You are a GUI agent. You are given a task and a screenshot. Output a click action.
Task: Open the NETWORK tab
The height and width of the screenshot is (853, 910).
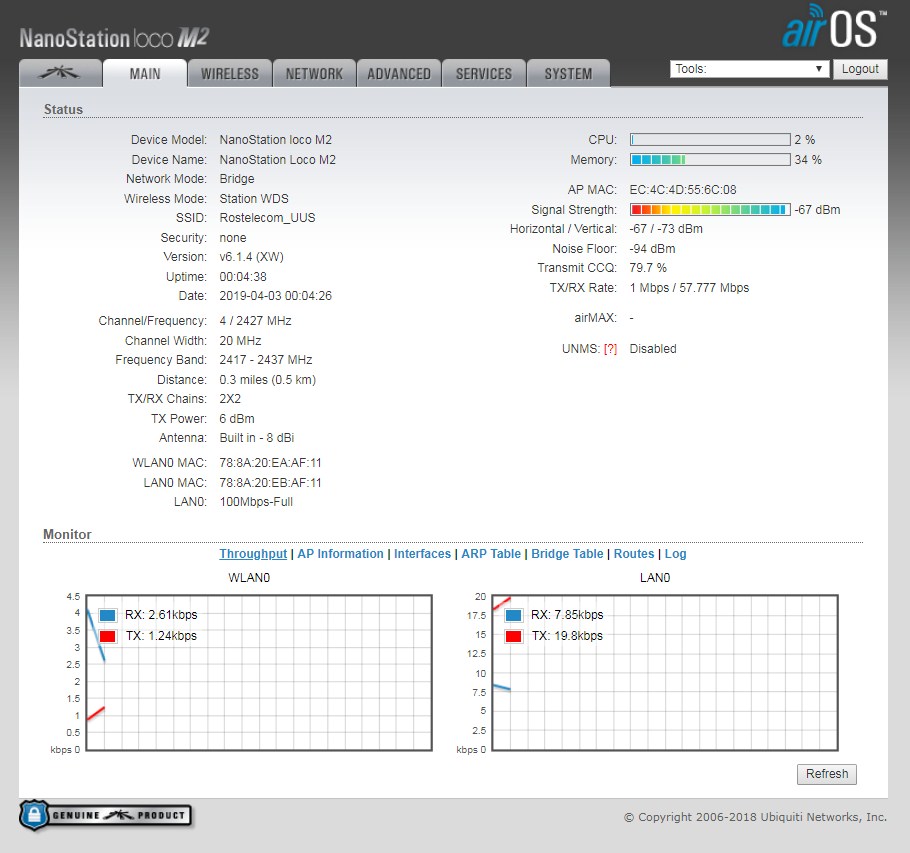coord(315,73)
